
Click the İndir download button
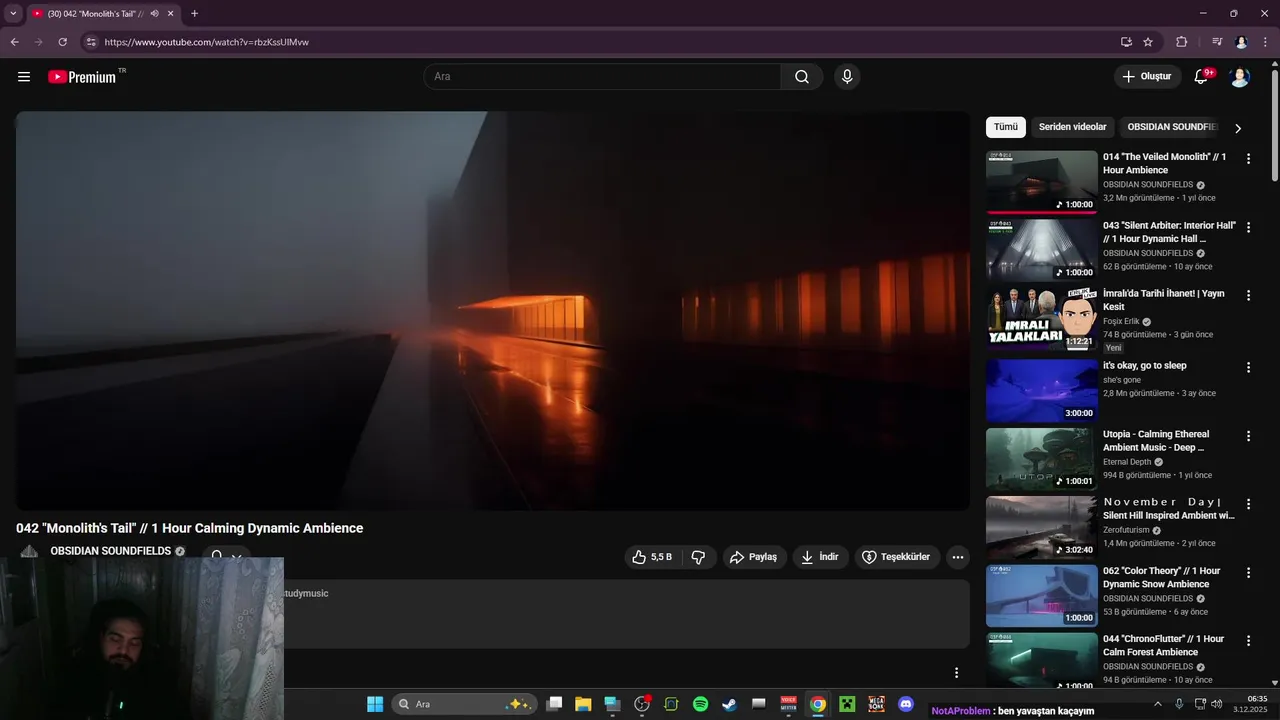(x=820, y=557)
